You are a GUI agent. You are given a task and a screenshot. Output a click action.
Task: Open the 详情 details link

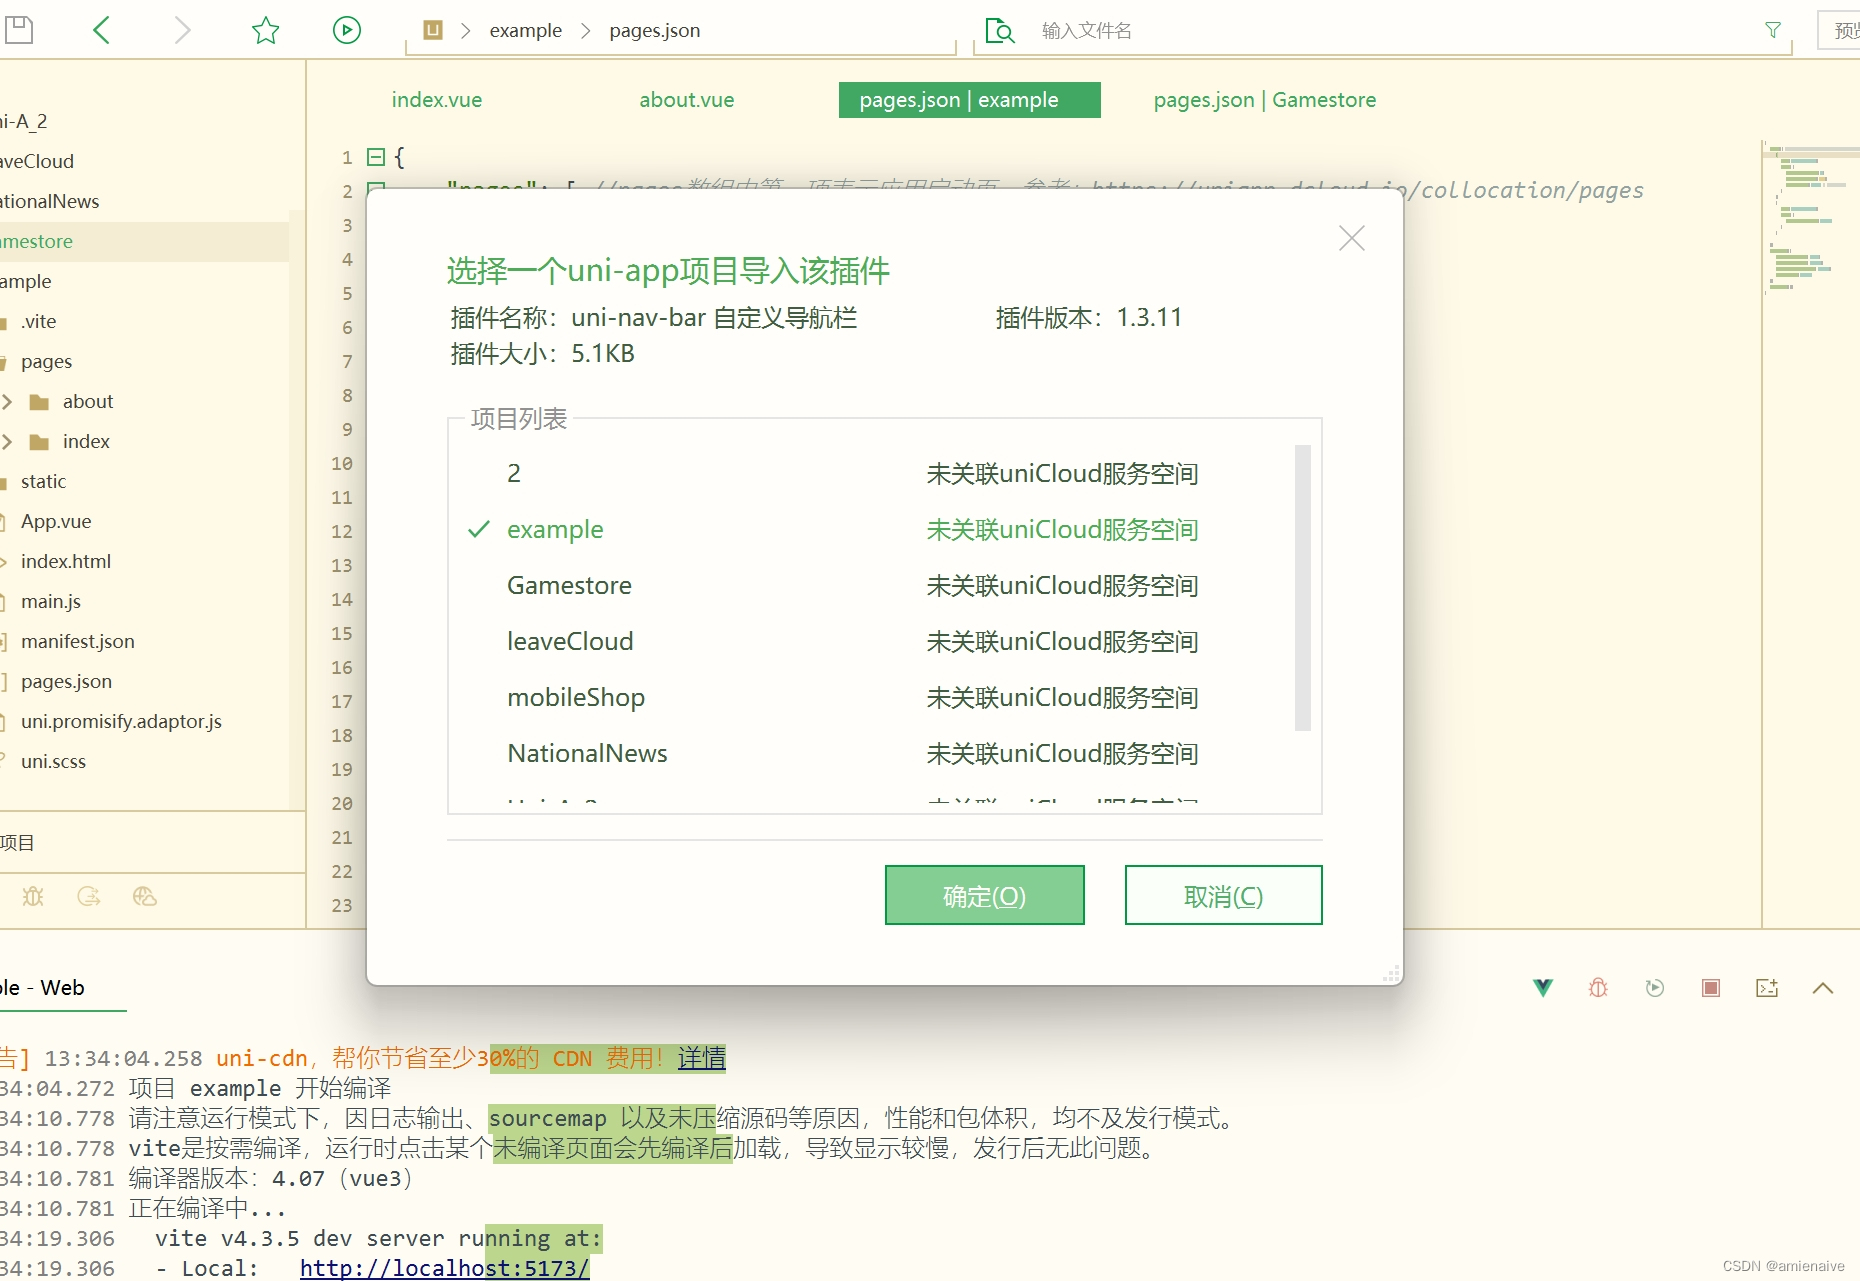(x=702, y=1058)
